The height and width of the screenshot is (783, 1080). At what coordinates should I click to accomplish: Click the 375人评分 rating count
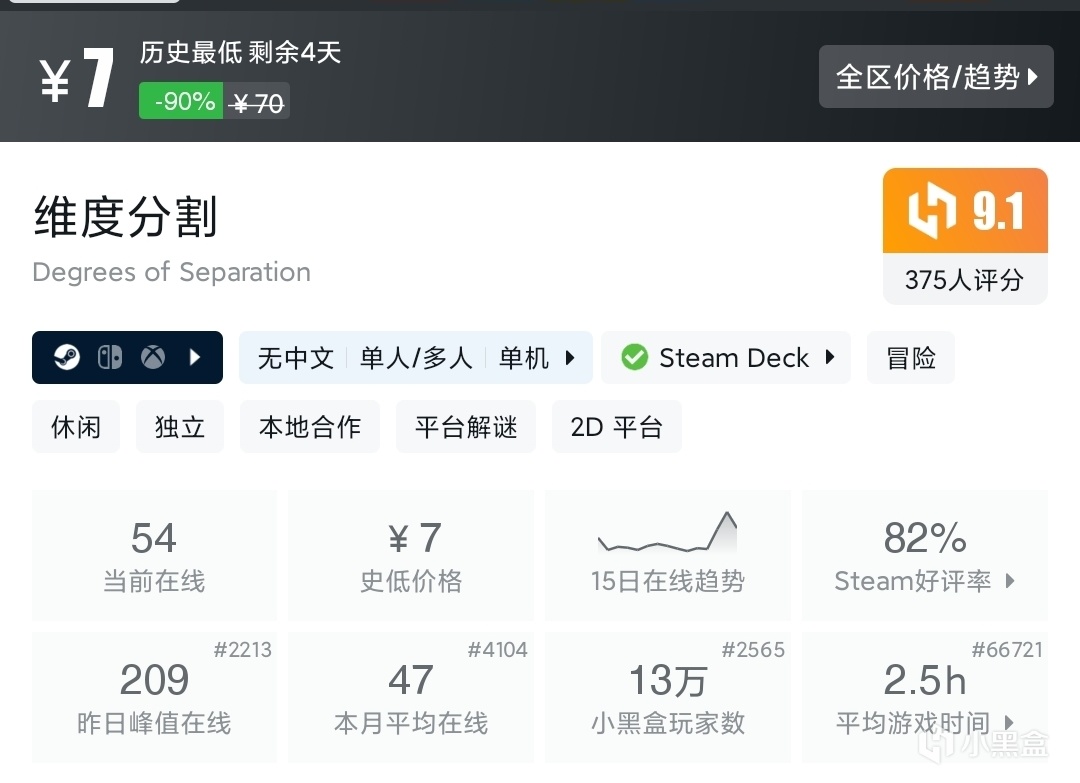[x=964, y=280]
